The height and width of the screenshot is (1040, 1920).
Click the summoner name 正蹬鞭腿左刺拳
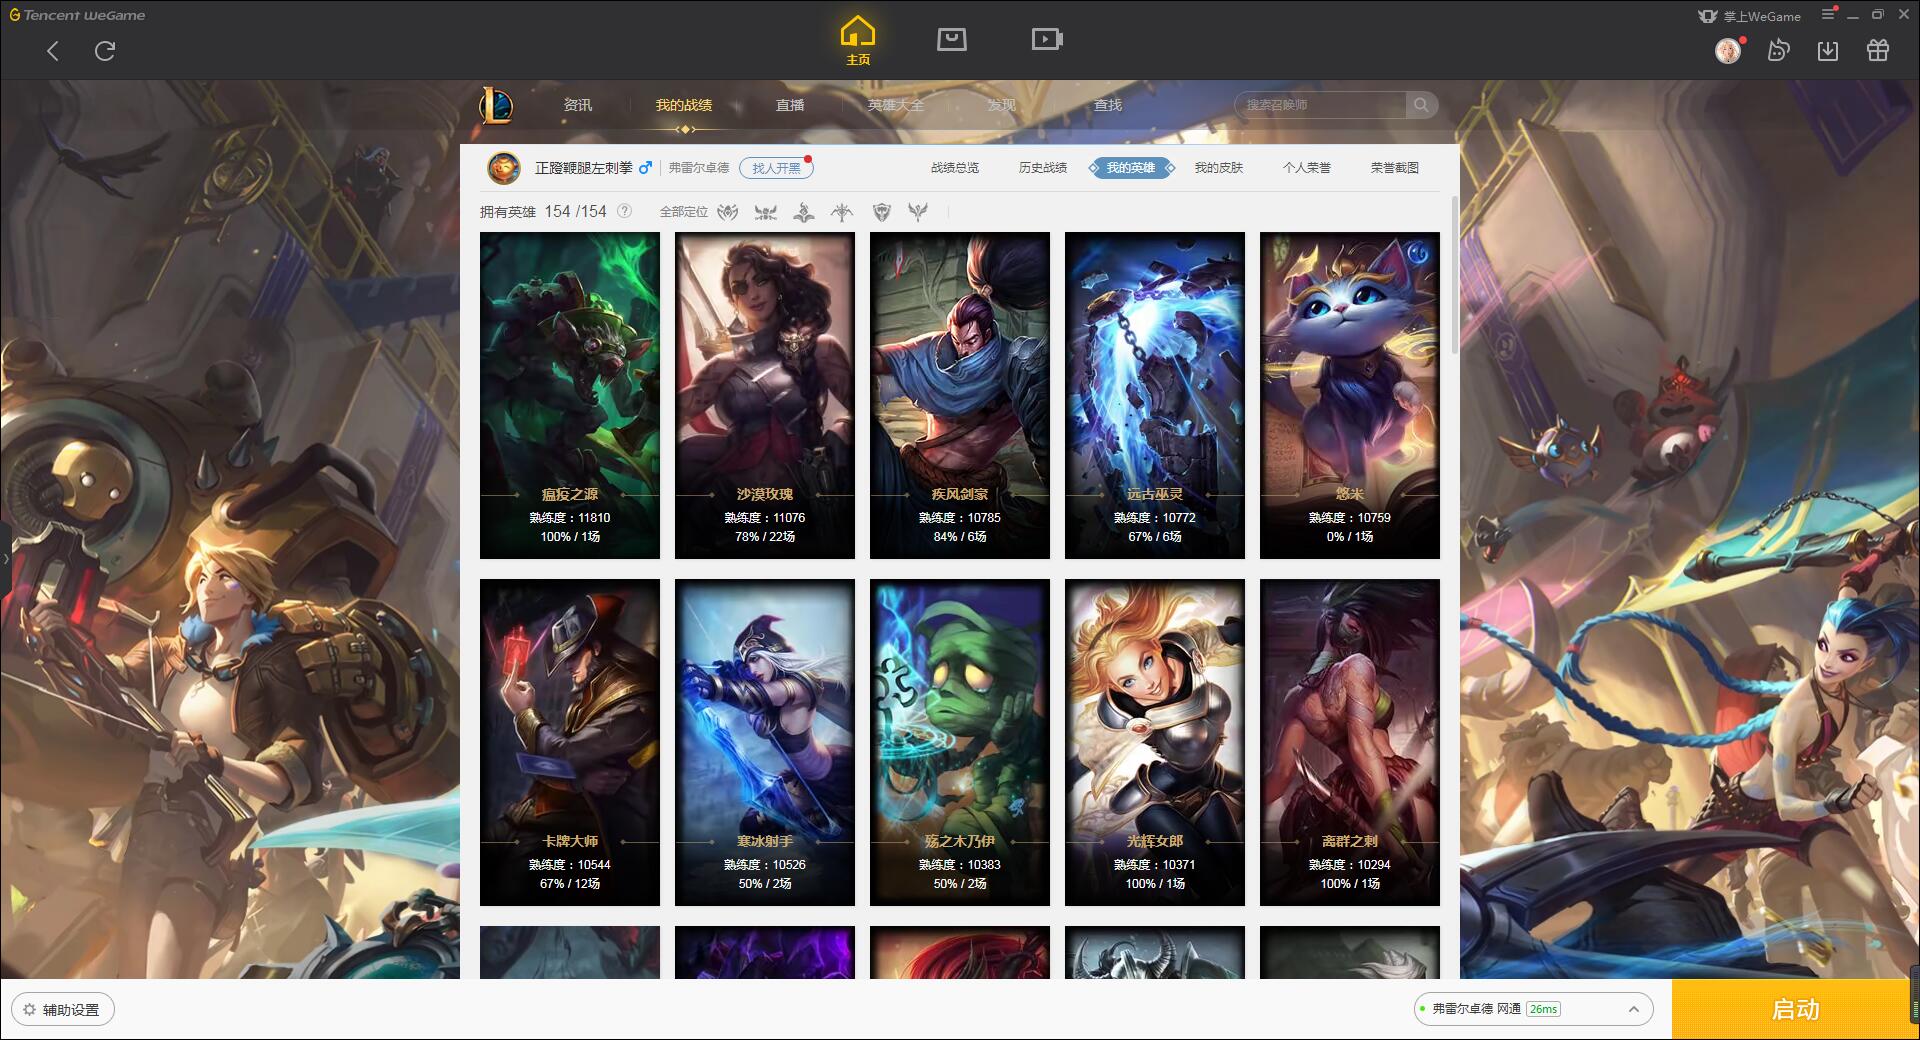point(584,168)
